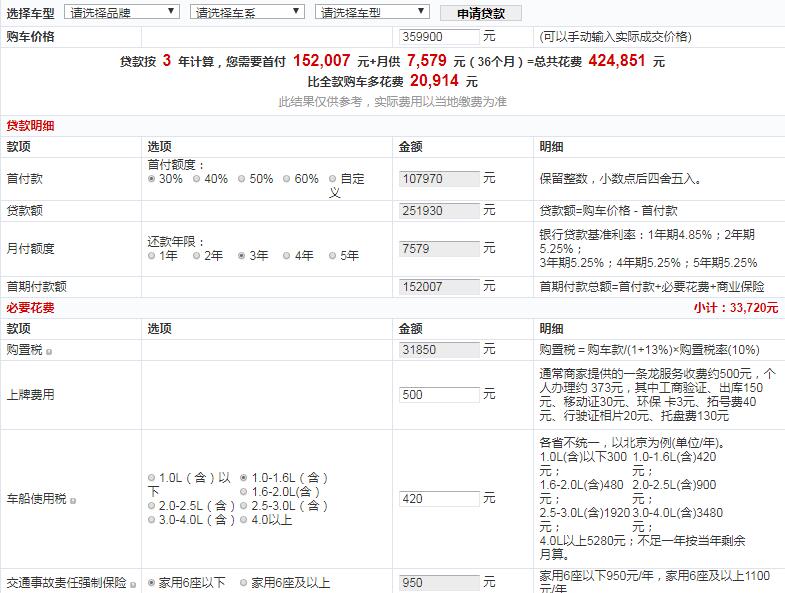Click the 月付额度 row label
The width and height of the screenshot is (785, 593).
[31, 249]
